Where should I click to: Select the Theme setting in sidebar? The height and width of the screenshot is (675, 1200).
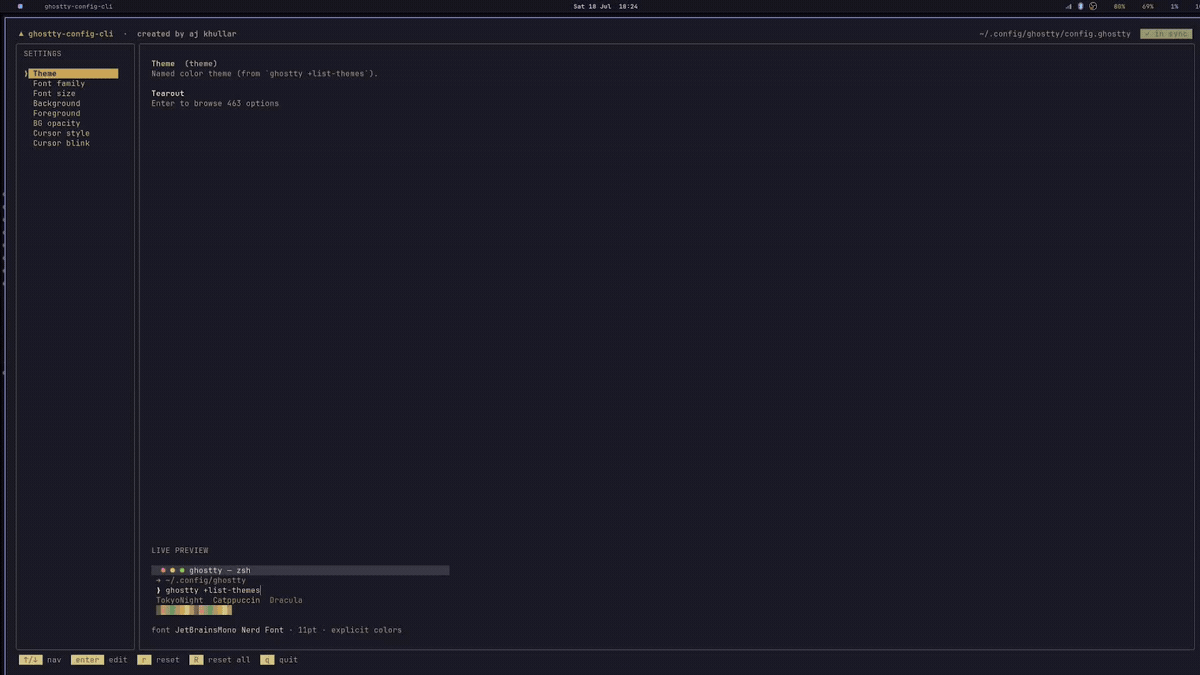[73, 74]
